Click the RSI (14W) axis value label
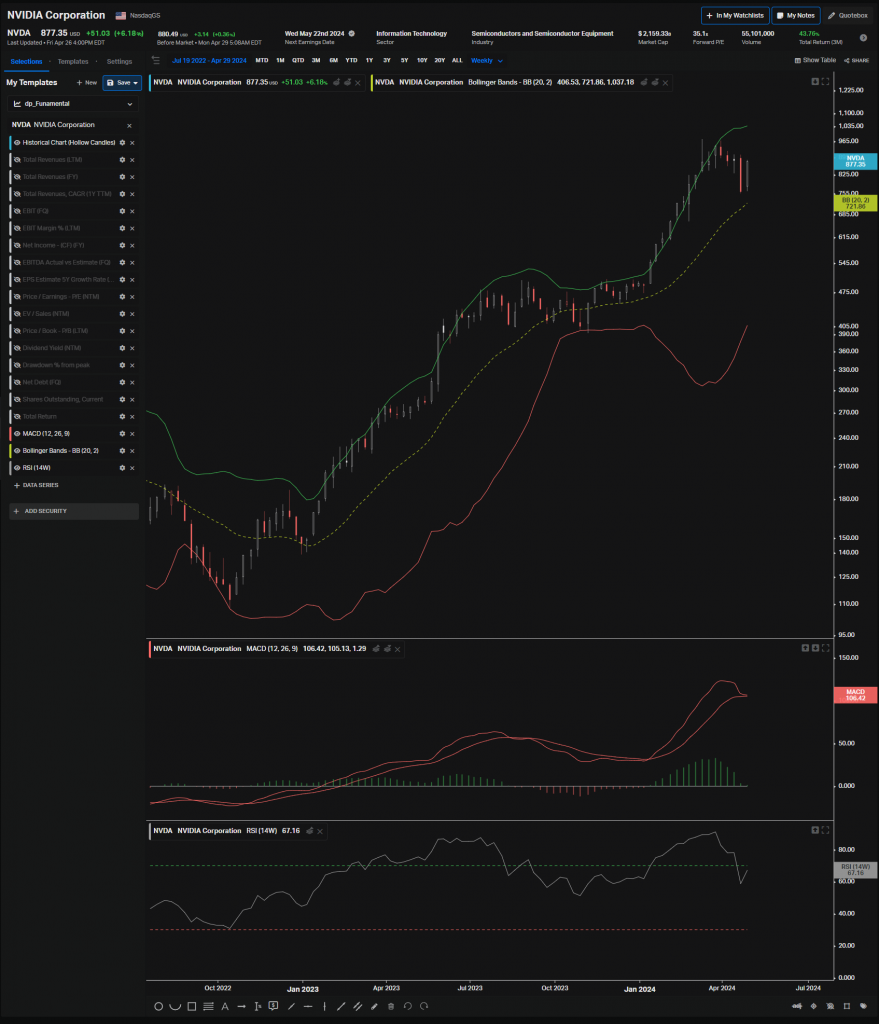The width and height of the screenshot is (879, 1024). 855,870
